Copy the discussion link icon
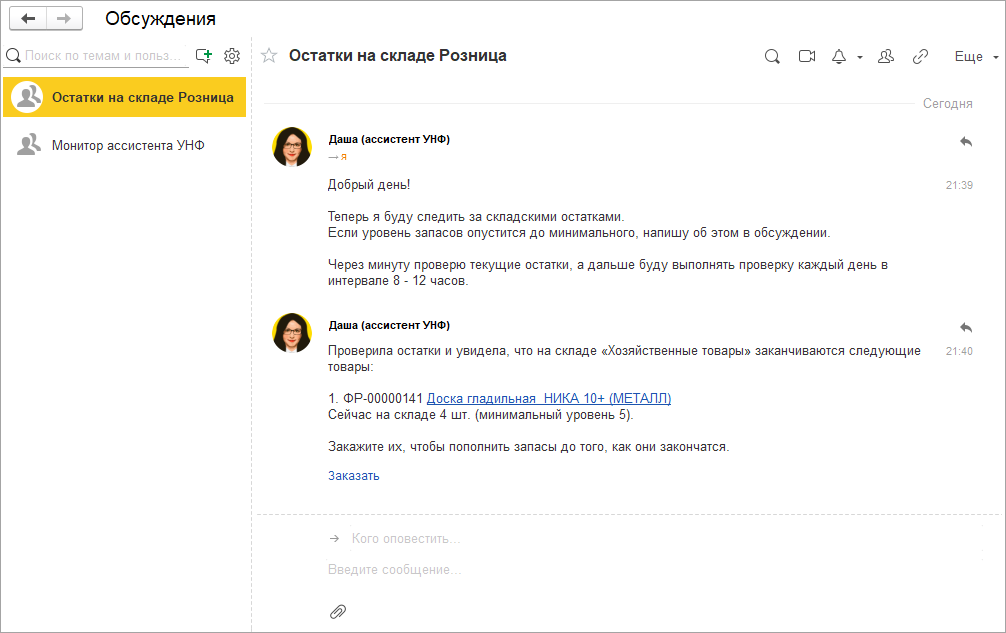This screenshot has width=1006, height=633. [920, 57]
